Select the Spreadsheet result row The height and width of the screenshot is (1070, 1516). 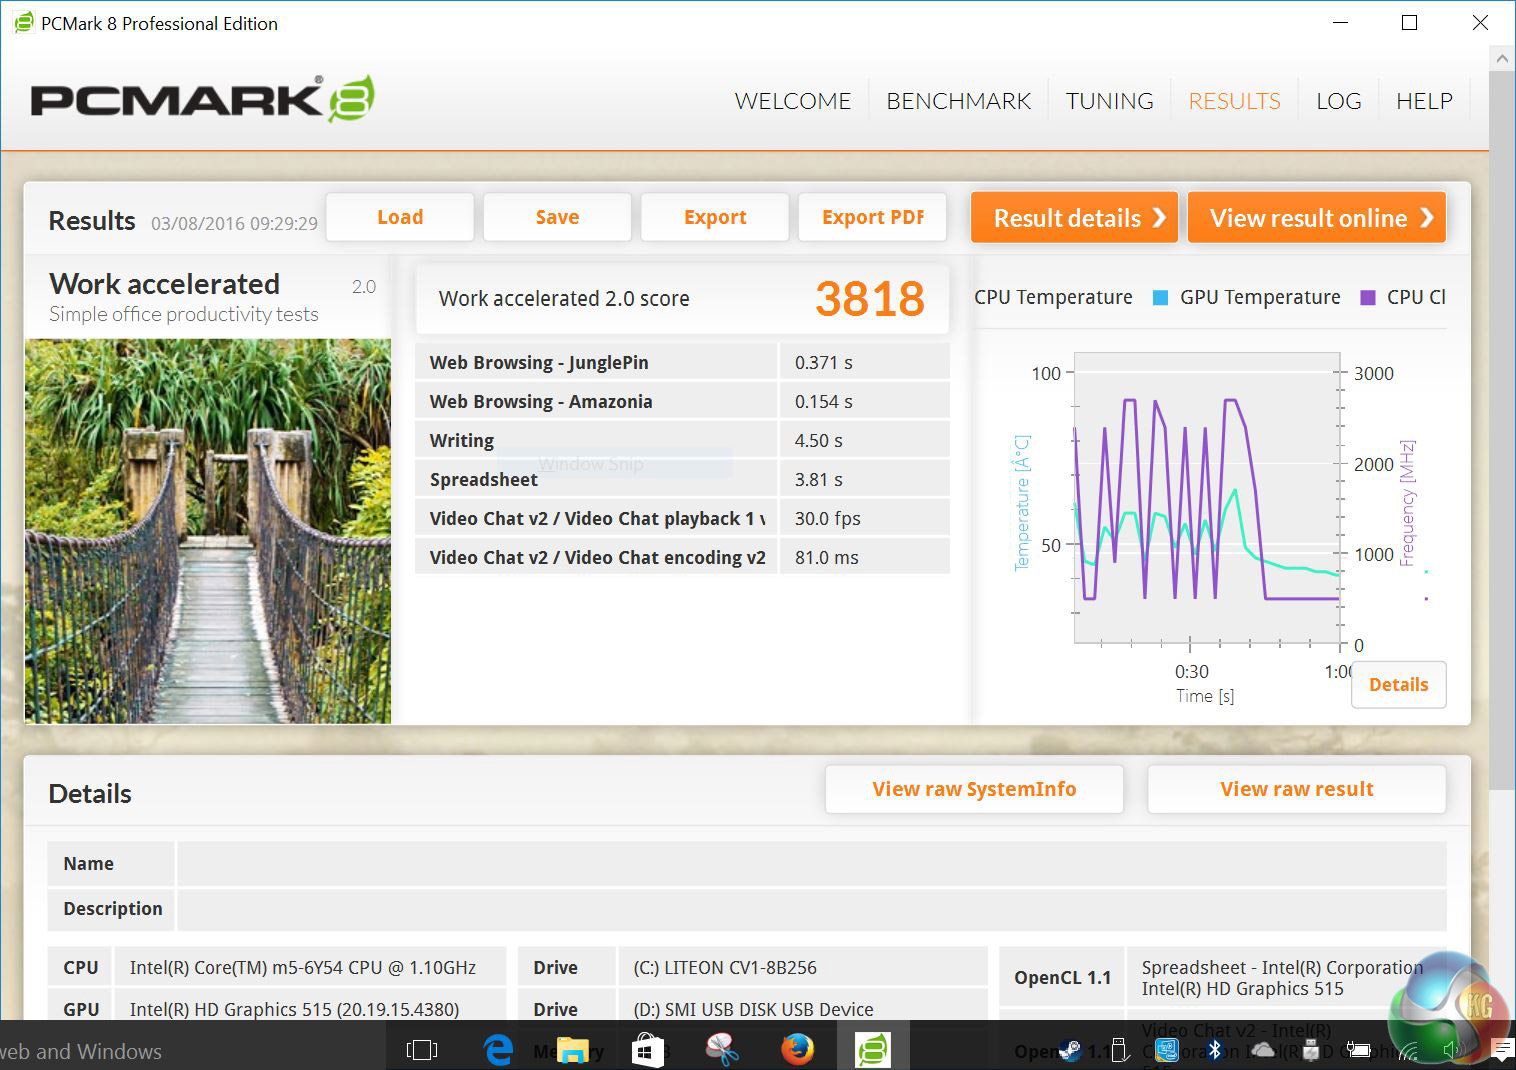tap(682, 479)
